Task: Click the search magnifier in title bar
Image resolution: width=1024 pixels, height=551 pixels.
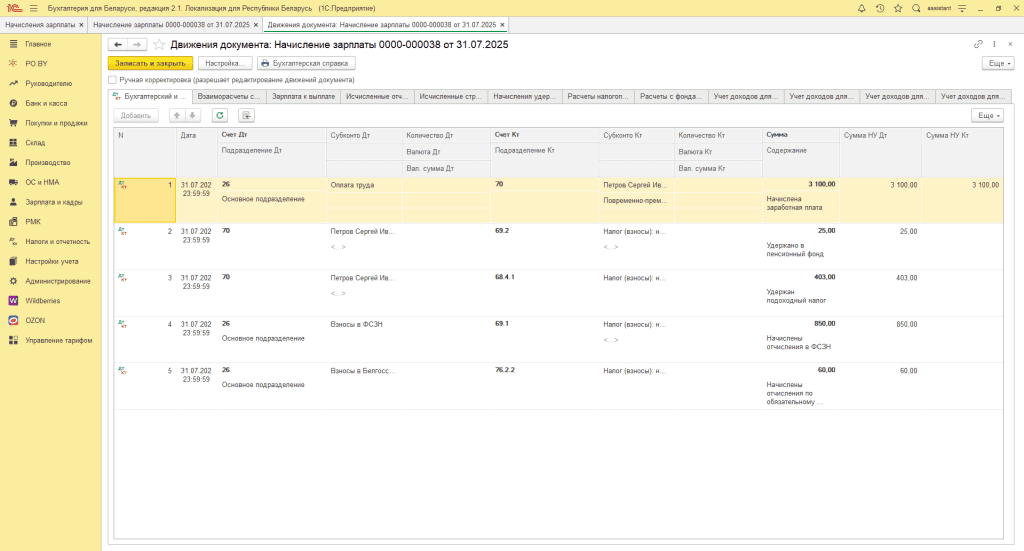Action: pyautogui.click(x=917, y=8)
